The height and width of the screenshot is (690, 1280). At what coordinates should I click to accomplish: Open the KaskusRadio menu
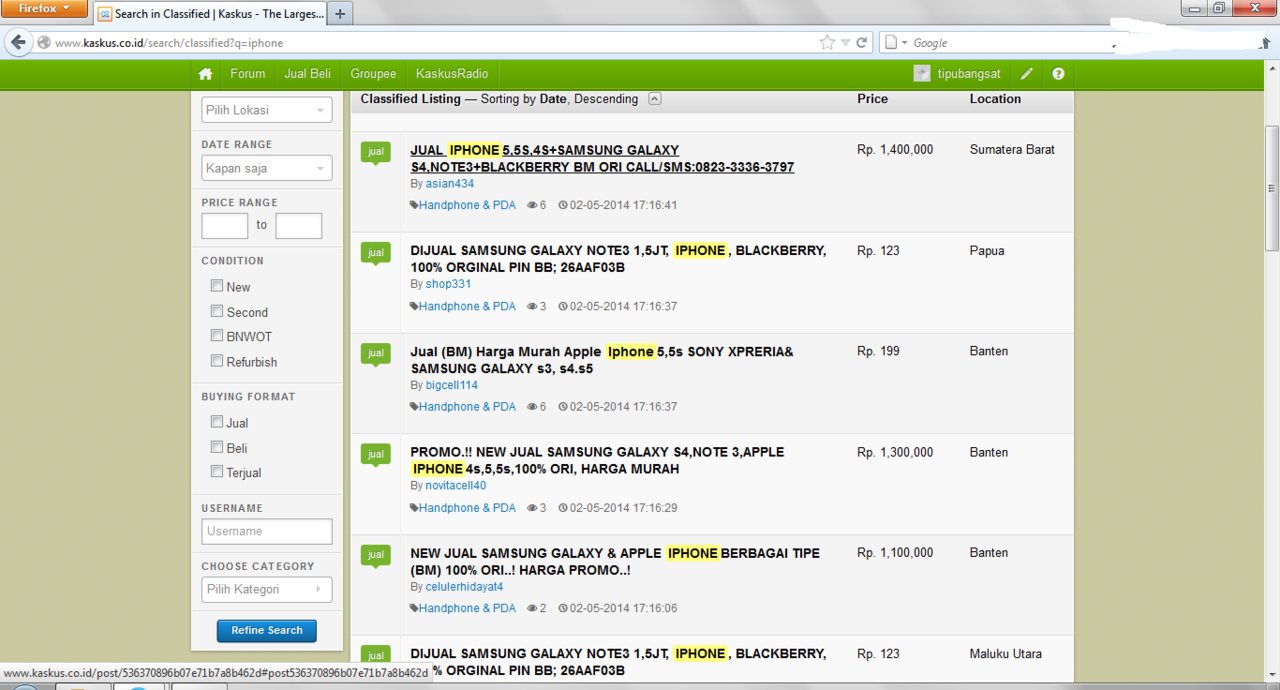[452, 74]
